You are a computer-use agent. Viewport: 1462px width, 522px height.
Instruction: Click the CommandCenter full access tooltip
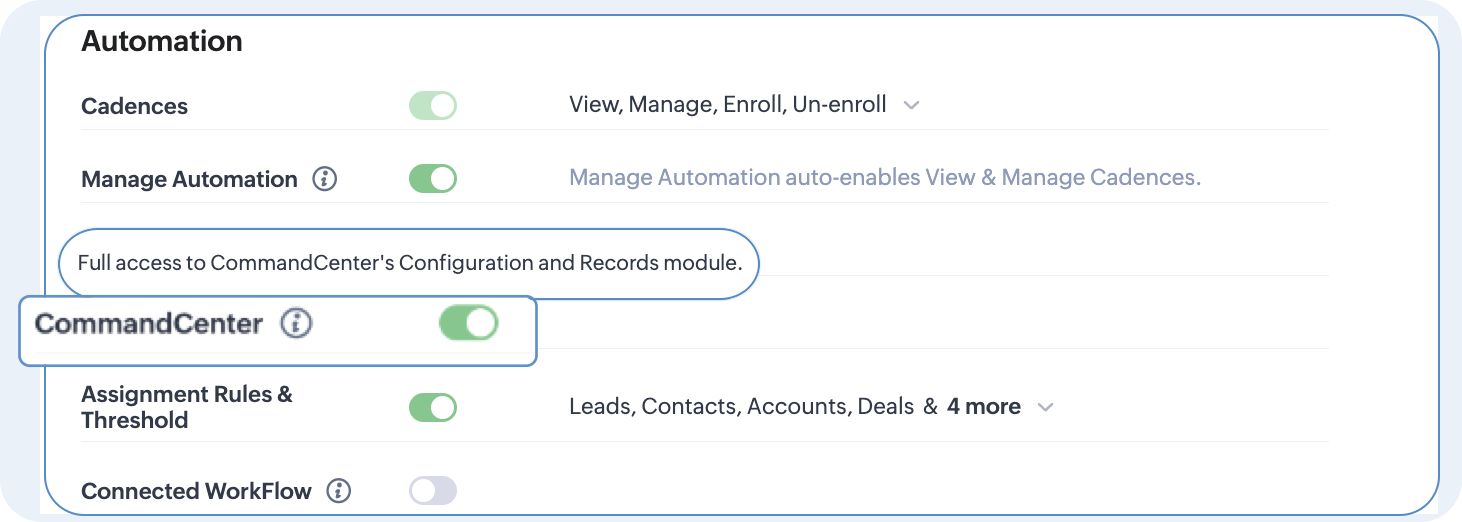click(410, 264)
